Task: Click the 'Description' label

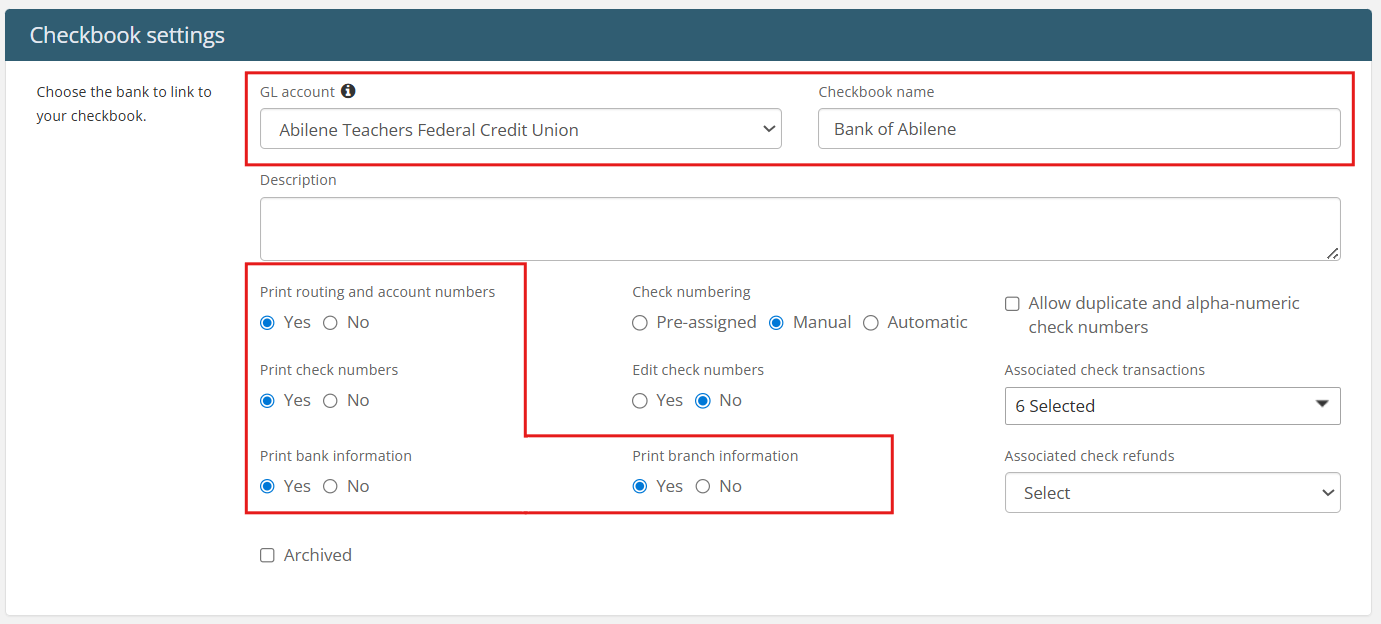Action: (298, 180)
